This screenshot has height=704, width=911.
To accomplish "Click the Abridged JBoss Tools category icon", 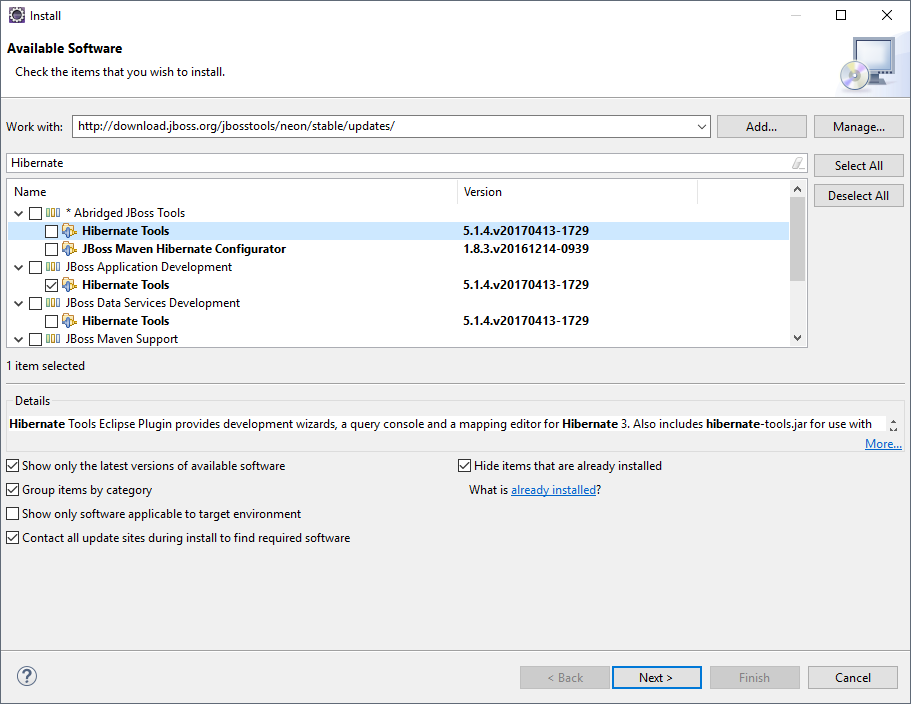I will [53, 213].
